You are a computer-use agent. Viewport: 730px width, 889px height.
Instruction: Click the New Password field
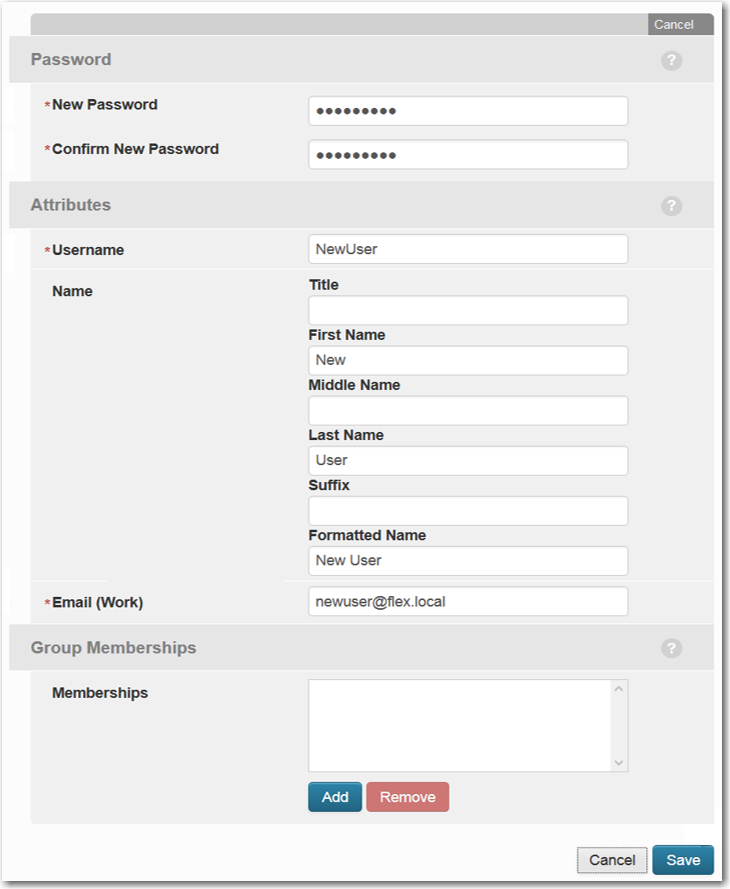467,111
